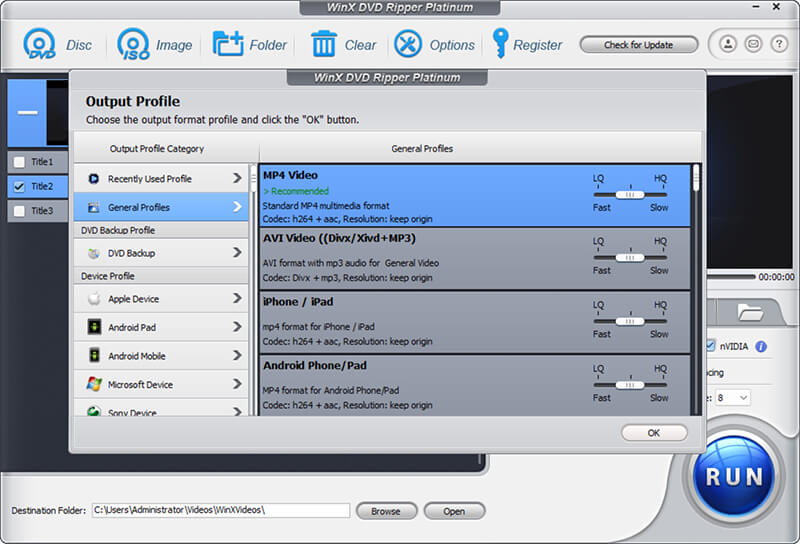Image resolution: width=800 pixels, height=544 pixels.
Task: Expand Sony Device chevron
Action: coord(237,411)
